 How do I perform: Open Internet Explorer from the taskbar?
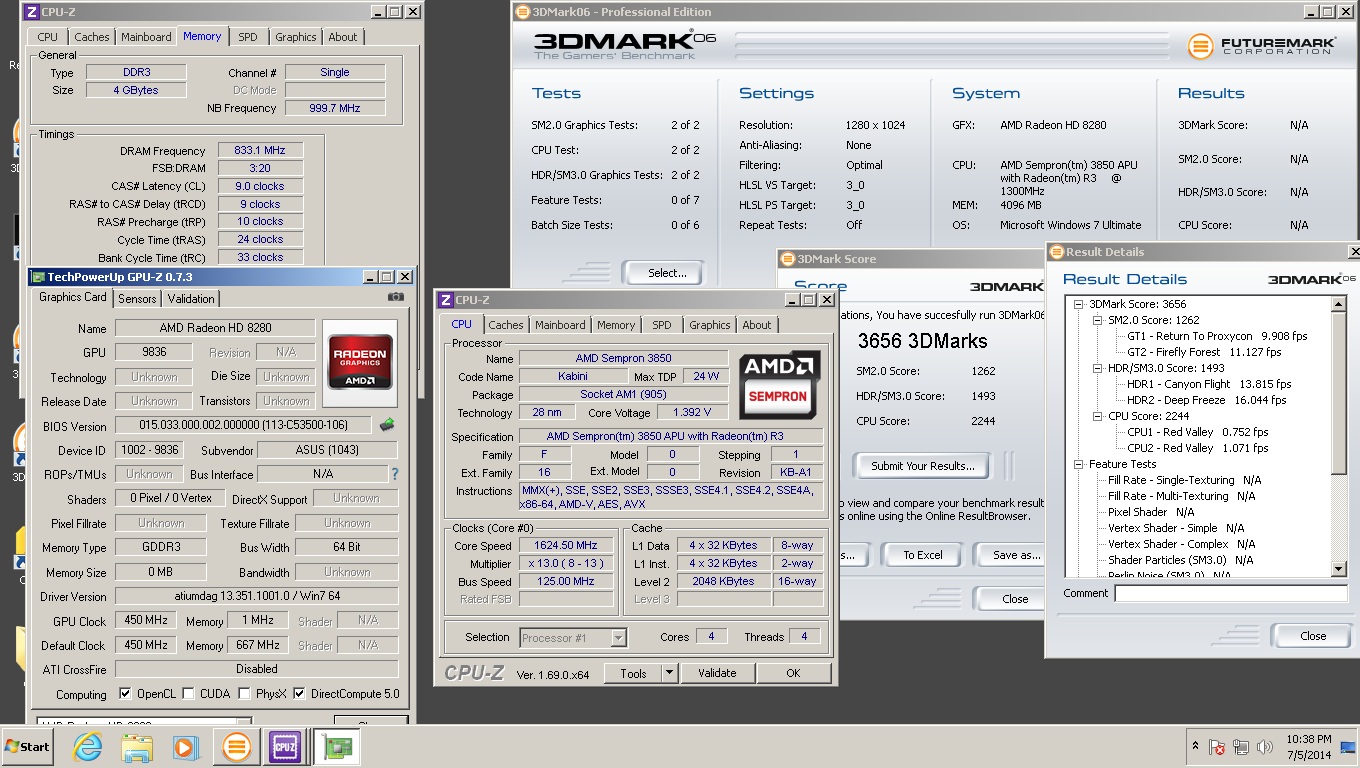(x=88, y=747)
